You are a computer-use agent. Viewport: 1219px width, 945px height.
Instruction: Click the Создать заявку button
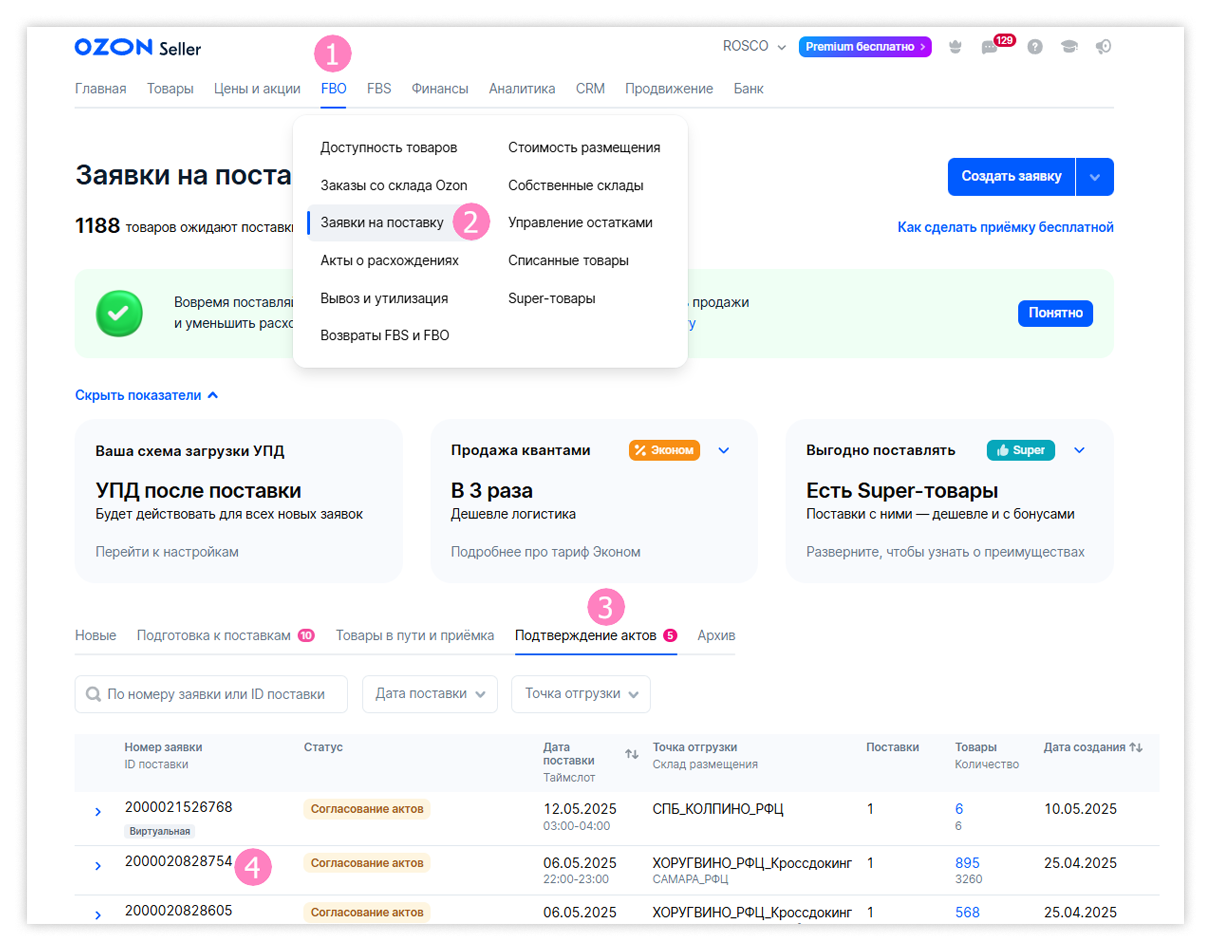[x=1011, y=177]
